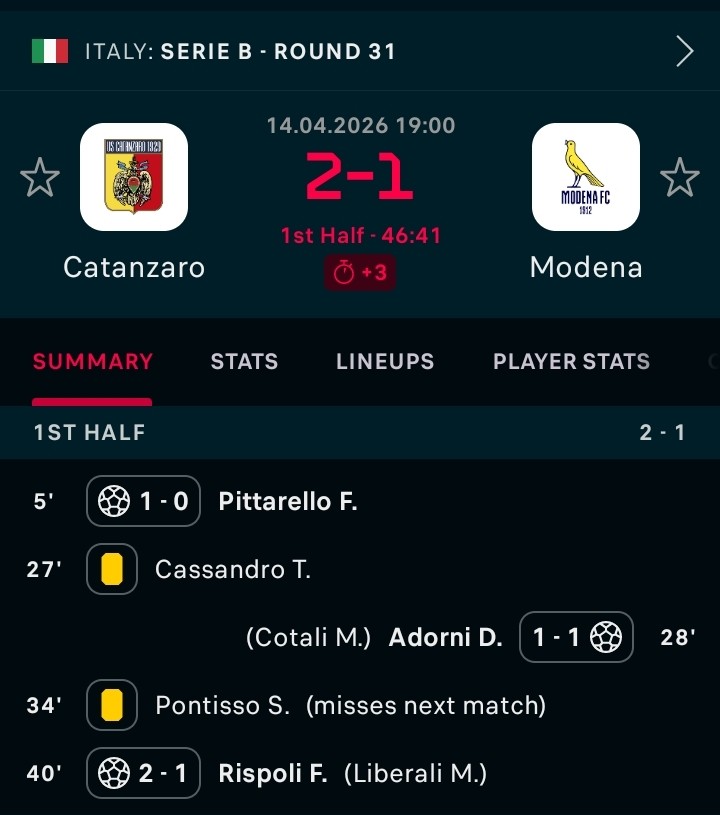Switch to the STATS tab
Viewport: 720px width, 815px height.
[x=244, y=362]
